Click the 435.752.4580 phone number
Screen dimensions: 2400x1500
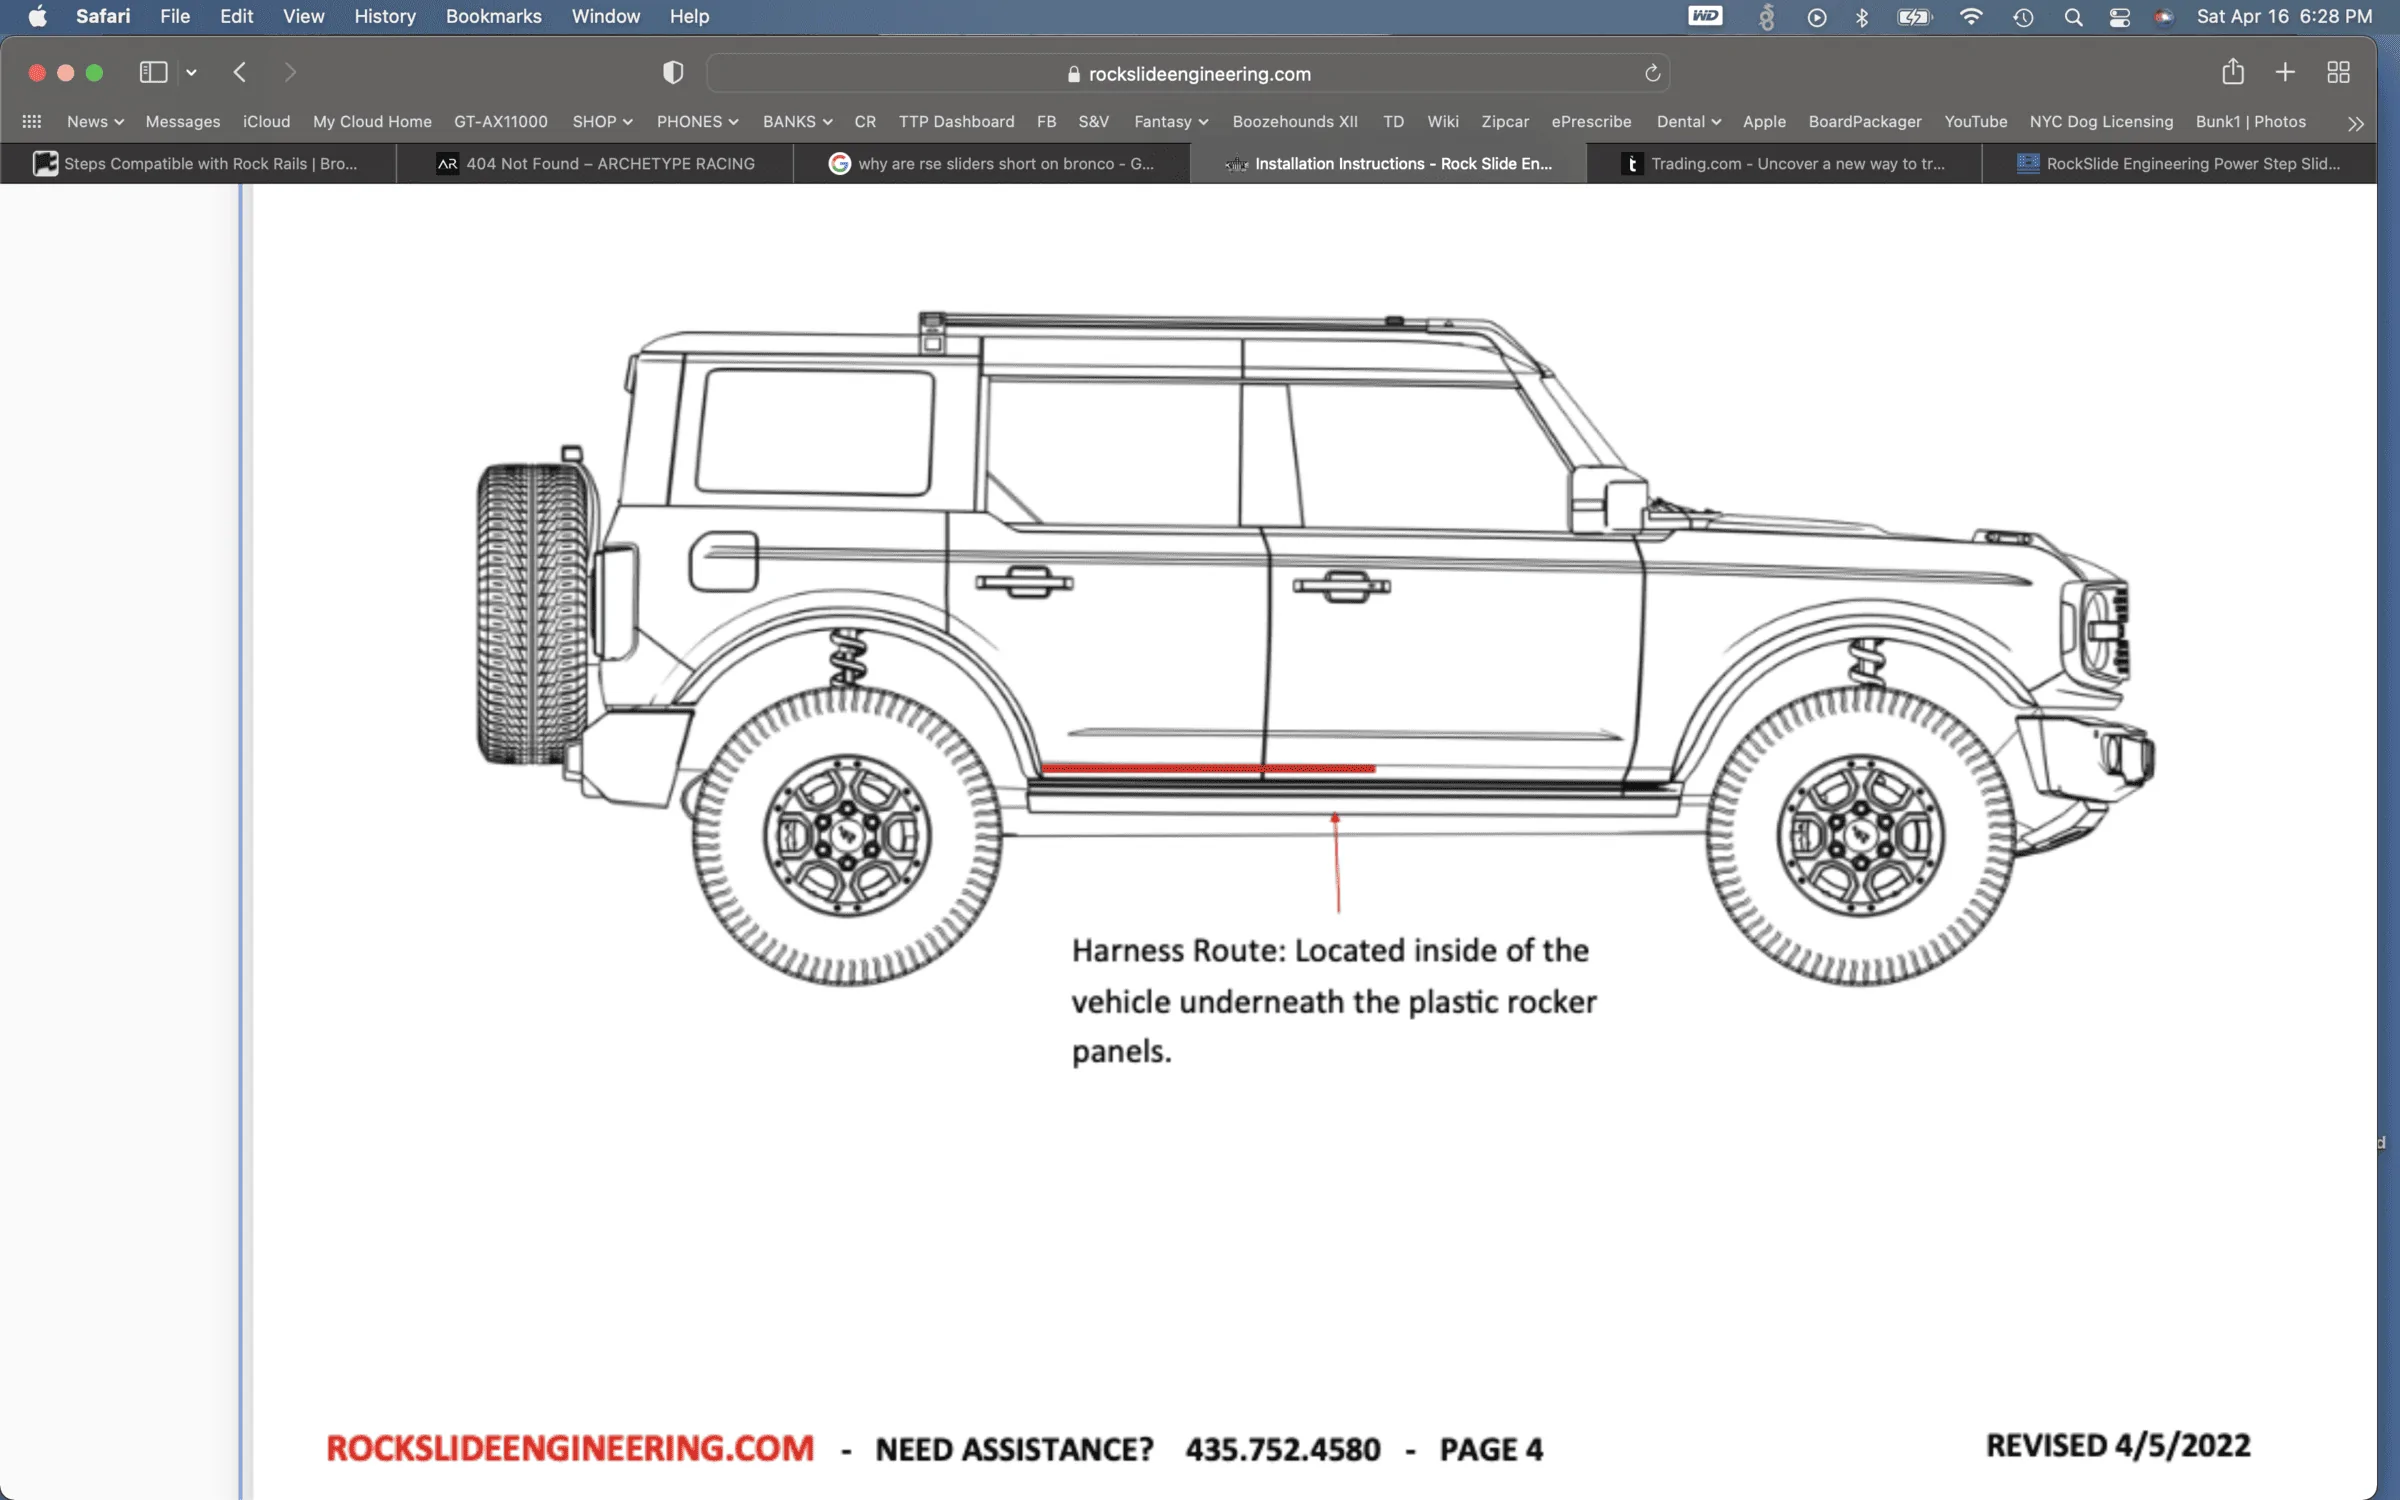(x=1283, y=1449)
